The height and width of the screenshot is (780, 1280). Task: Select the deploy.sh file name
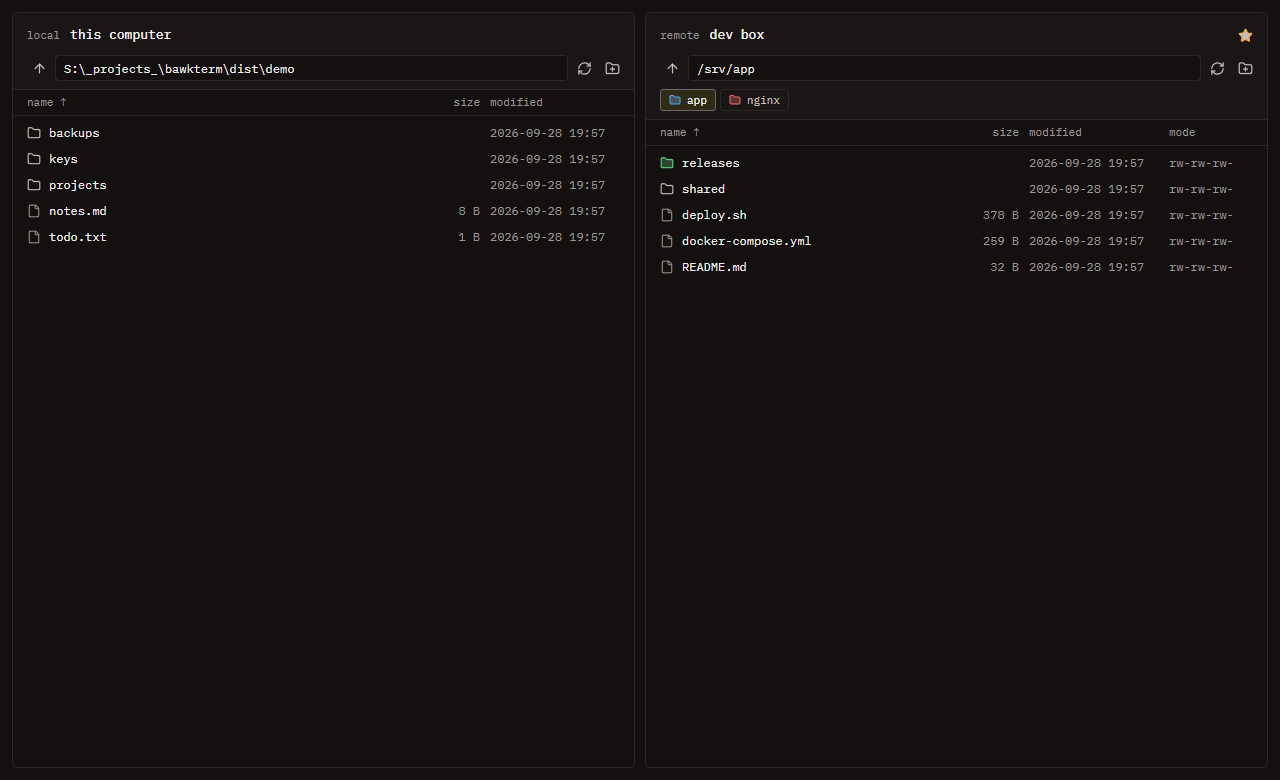714,215
